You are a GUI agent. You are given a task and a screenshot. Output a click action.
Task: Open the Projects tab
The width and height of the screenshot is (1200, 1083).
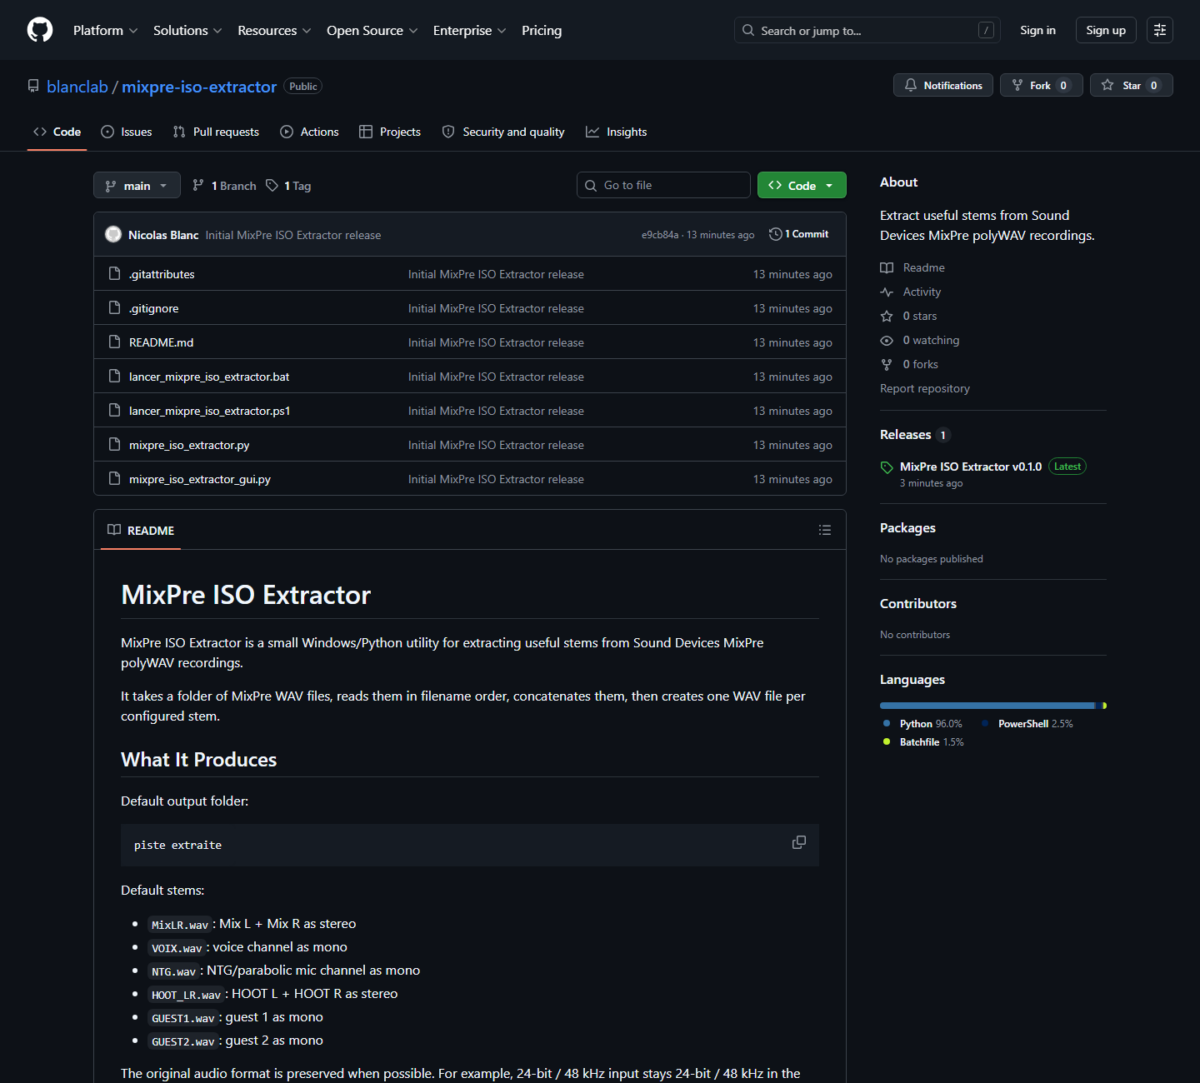point(390,132)
